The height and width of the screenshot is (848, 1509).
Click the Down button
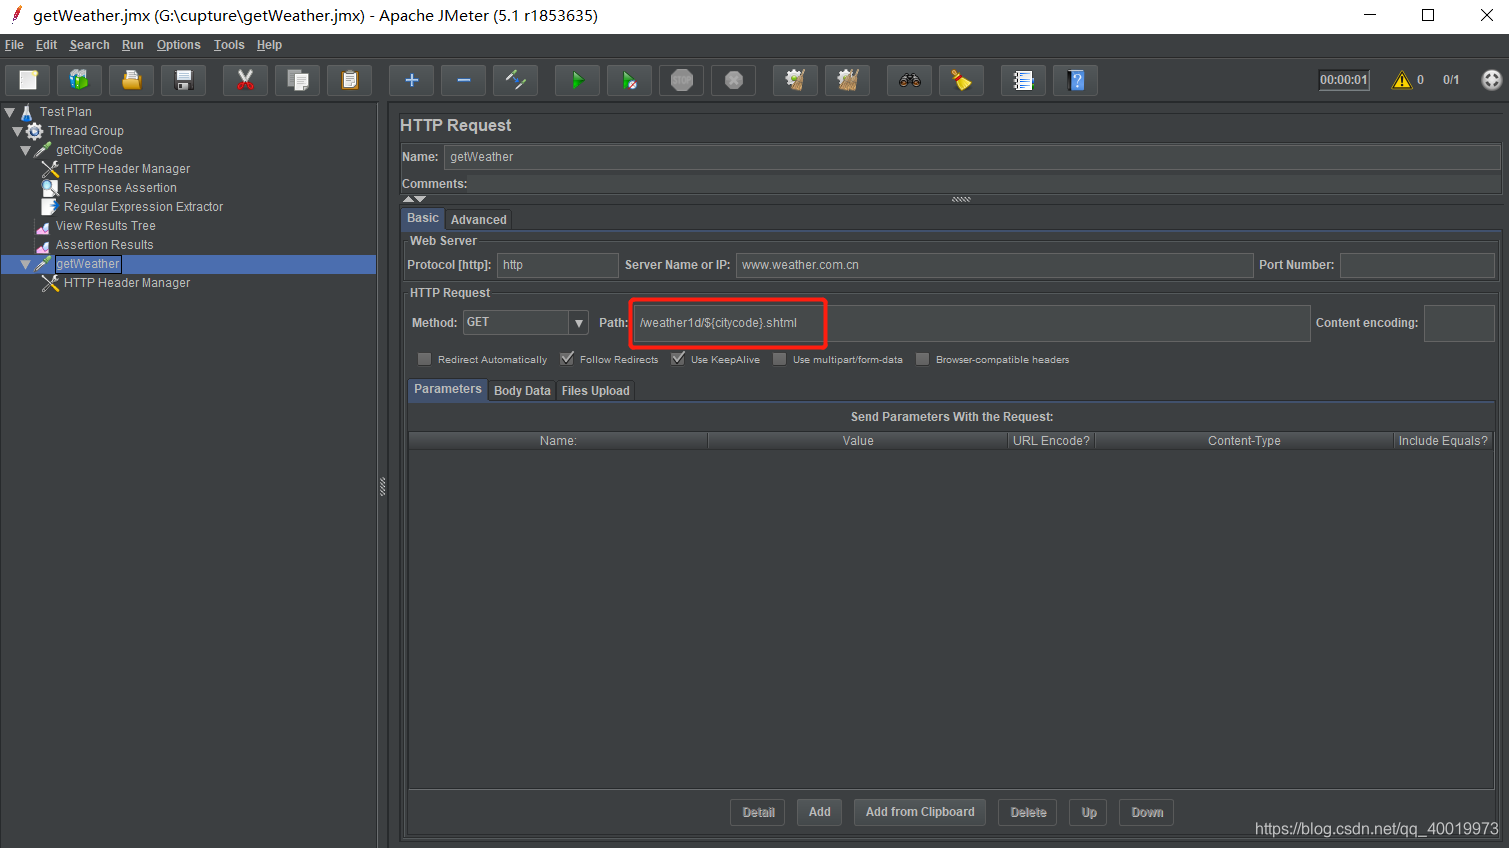tap(1147, 812)
